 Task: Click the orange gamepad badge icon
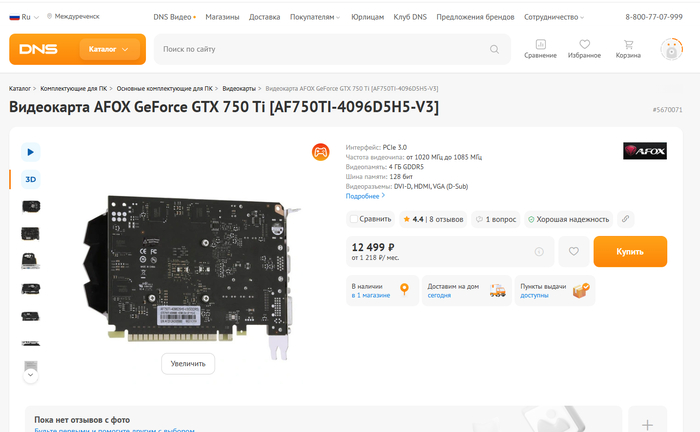pyautogui.click(x=321, y=152)
